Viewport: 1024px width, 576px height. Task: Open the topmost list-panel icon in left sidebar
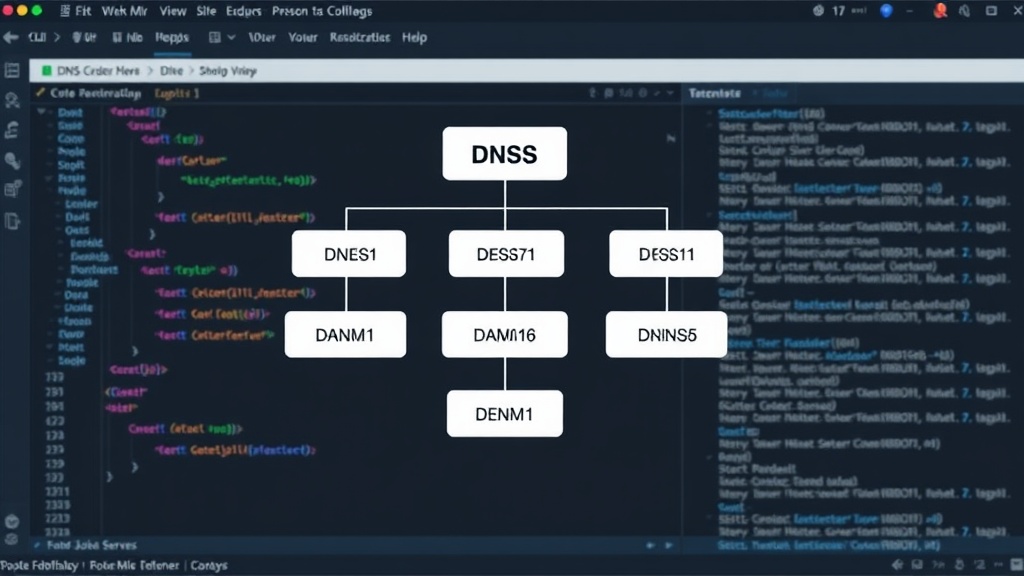12,71
